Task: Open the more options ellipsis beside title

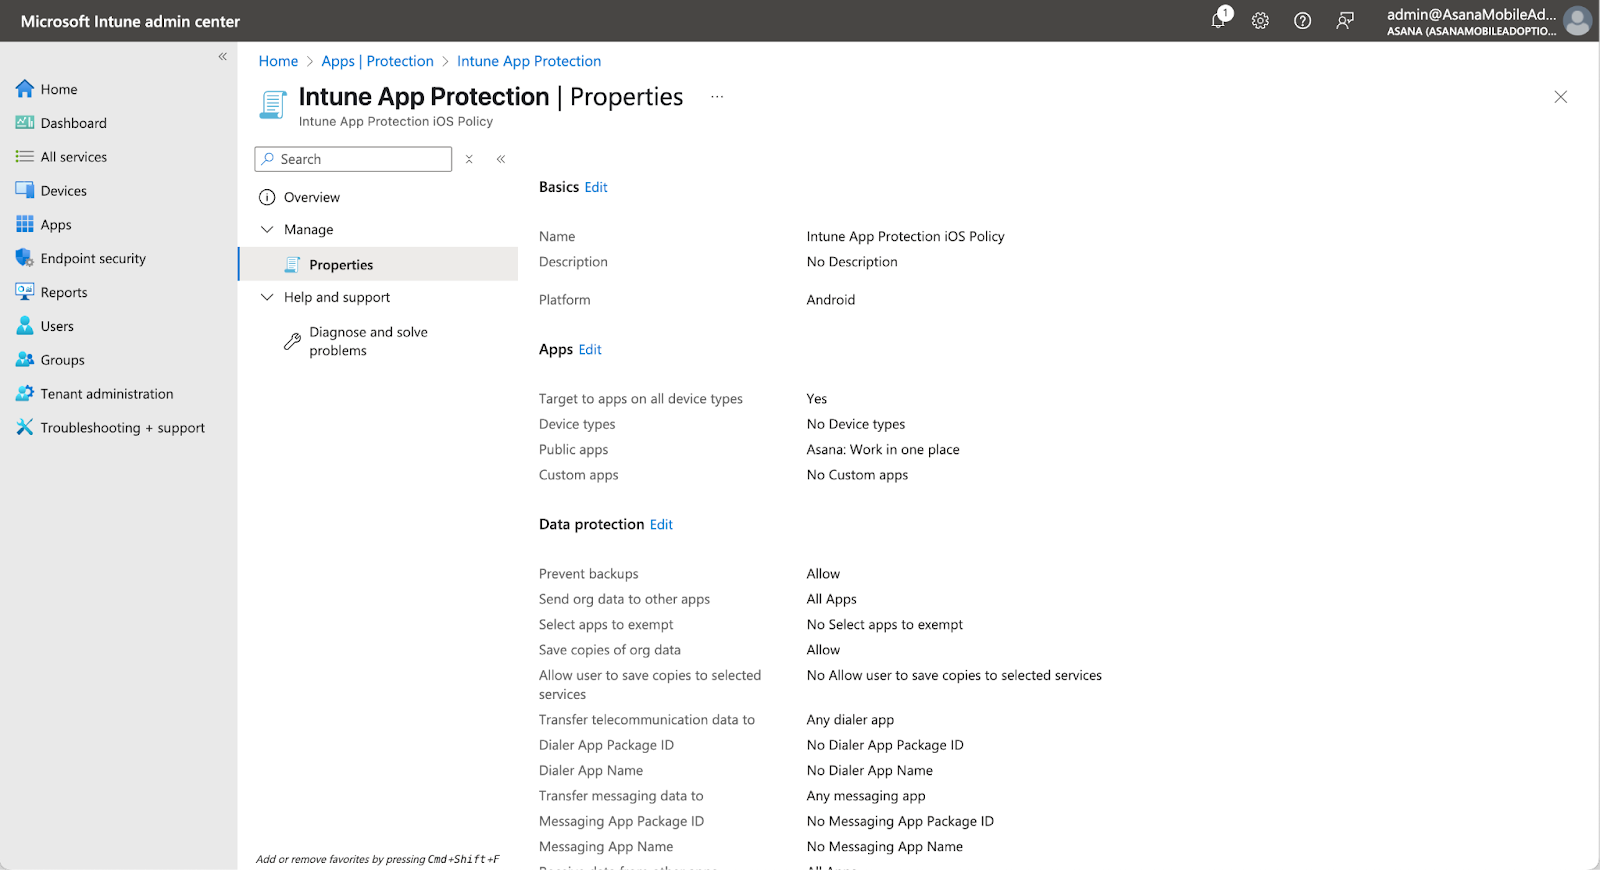Action: pos(717,97)
